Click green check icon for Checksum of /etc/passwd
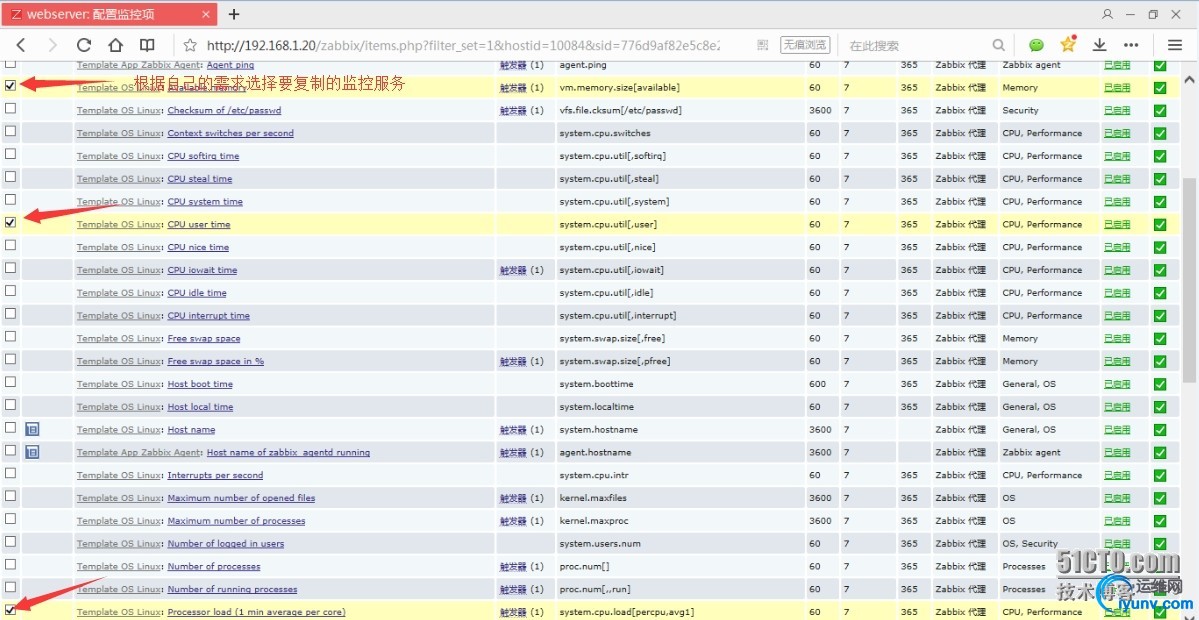Image resolution: width=1199 pixels, height=620 pixels. coord(1160,111)
